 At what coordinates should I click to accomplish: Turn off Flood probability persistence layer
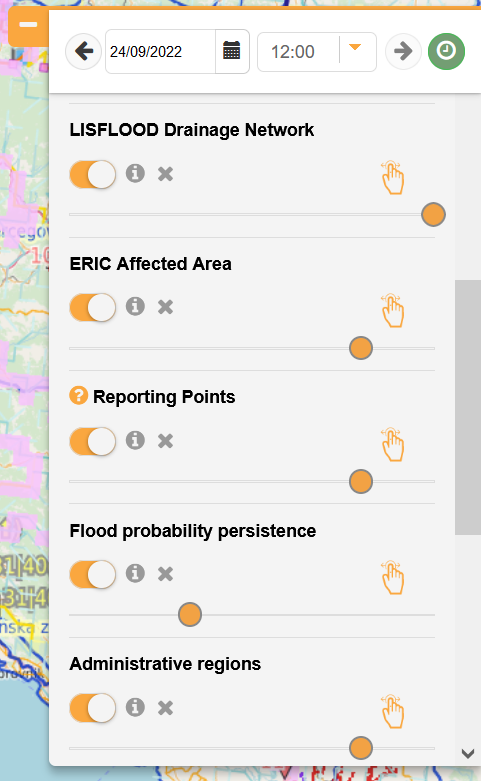pos(93,574)
